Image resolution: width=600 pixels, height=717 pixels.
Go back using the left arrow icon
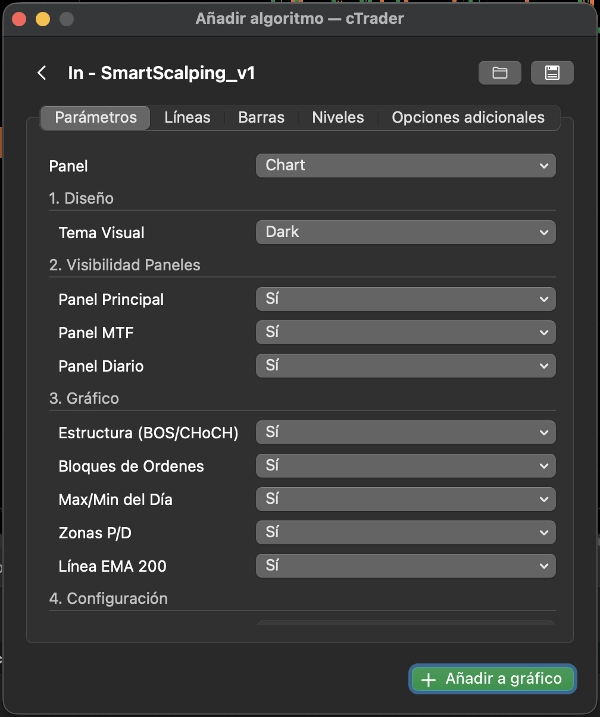tap(42, 73)
